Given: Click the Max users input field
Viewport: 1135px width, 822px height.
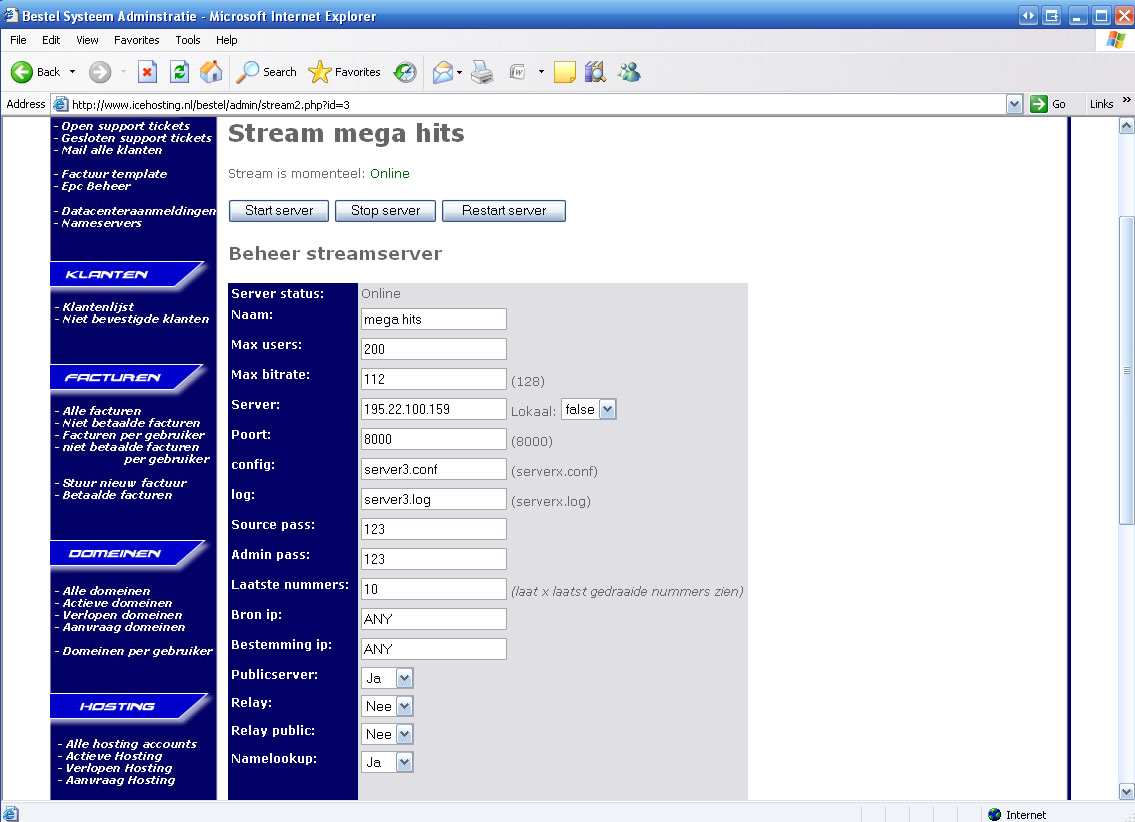Looking at the screenshot, I should click(433, 349).
